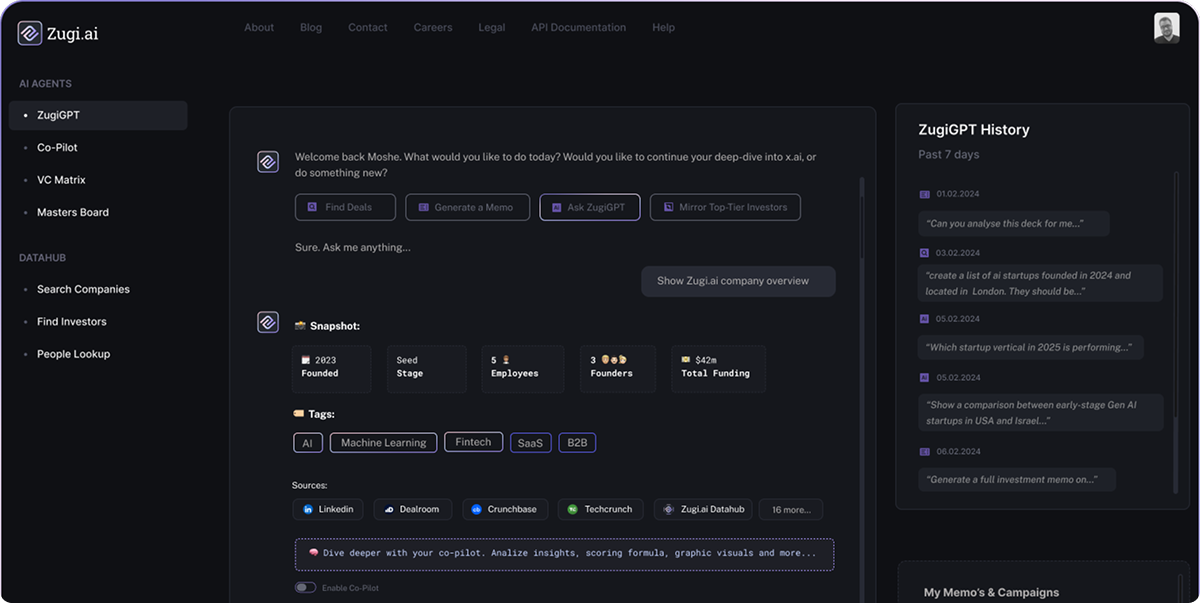Click the Generate a Memo button

point(467,207)
